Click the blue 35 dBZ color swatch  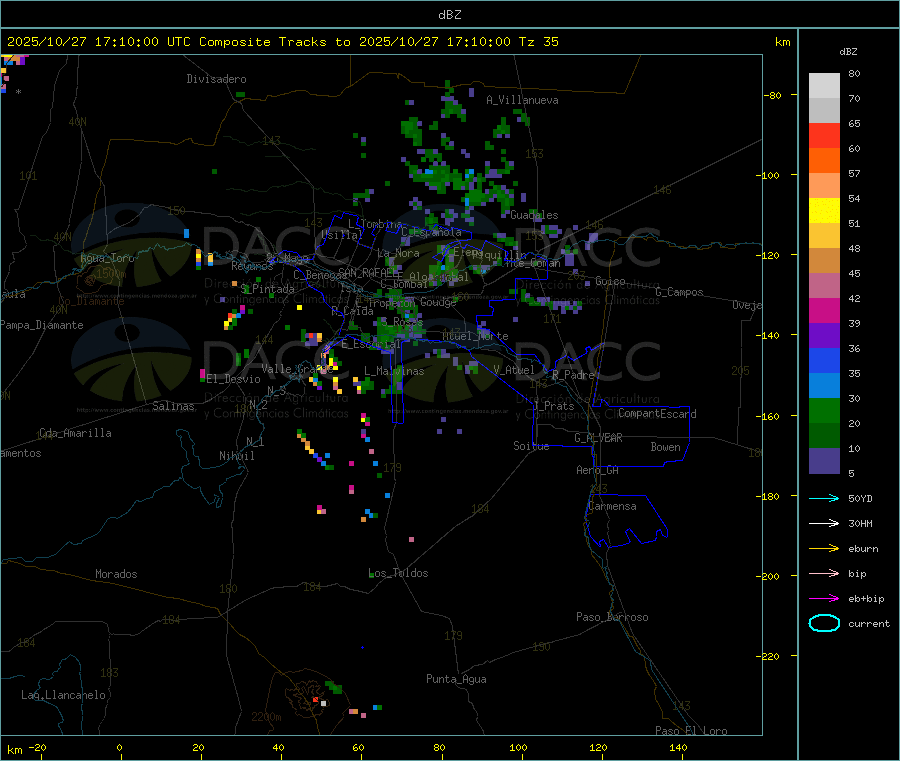click(824, 360)
